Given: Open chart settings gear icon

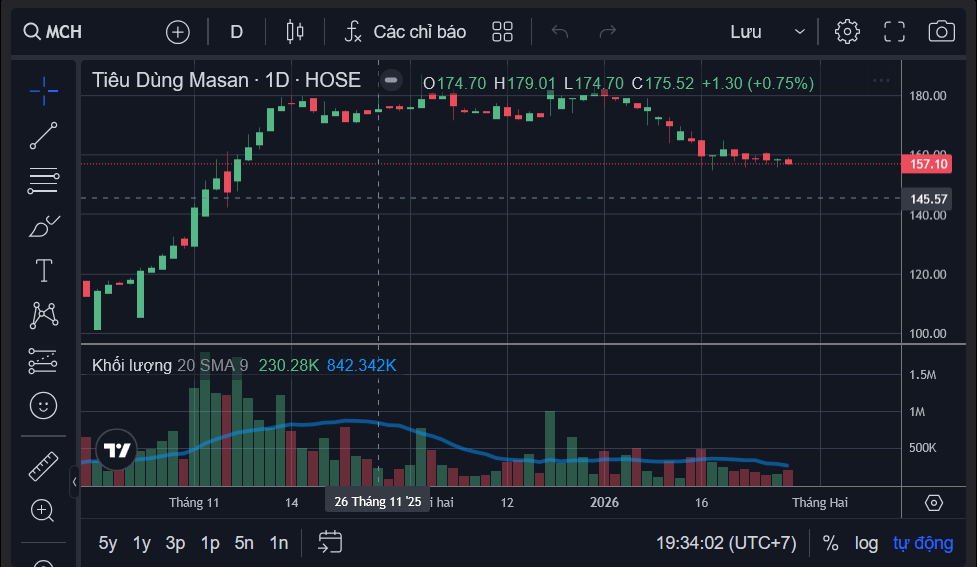Looking at the screenshot, I should 847,31.
